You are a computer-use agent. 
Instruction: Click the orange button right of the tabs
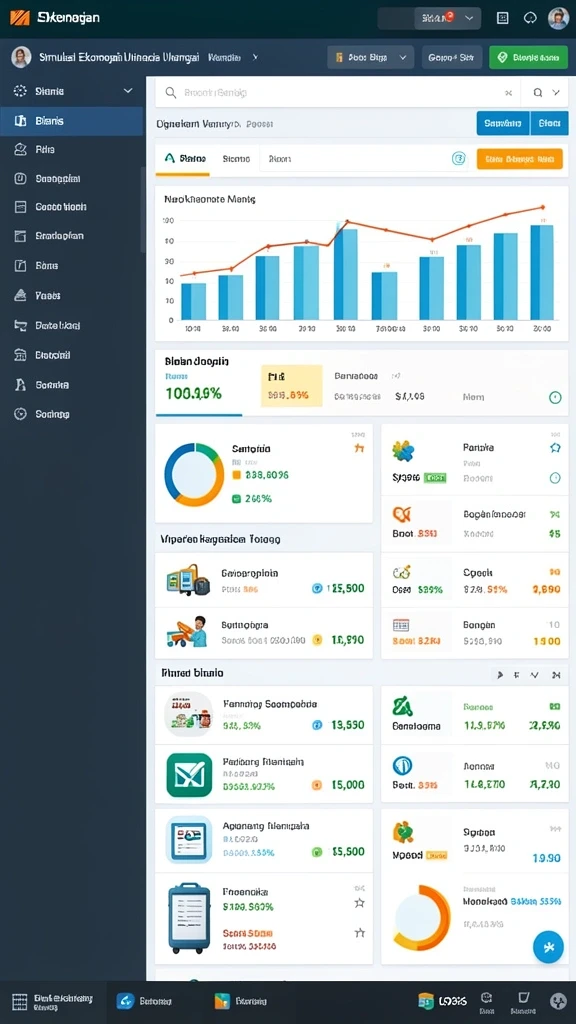coord(519,159)
